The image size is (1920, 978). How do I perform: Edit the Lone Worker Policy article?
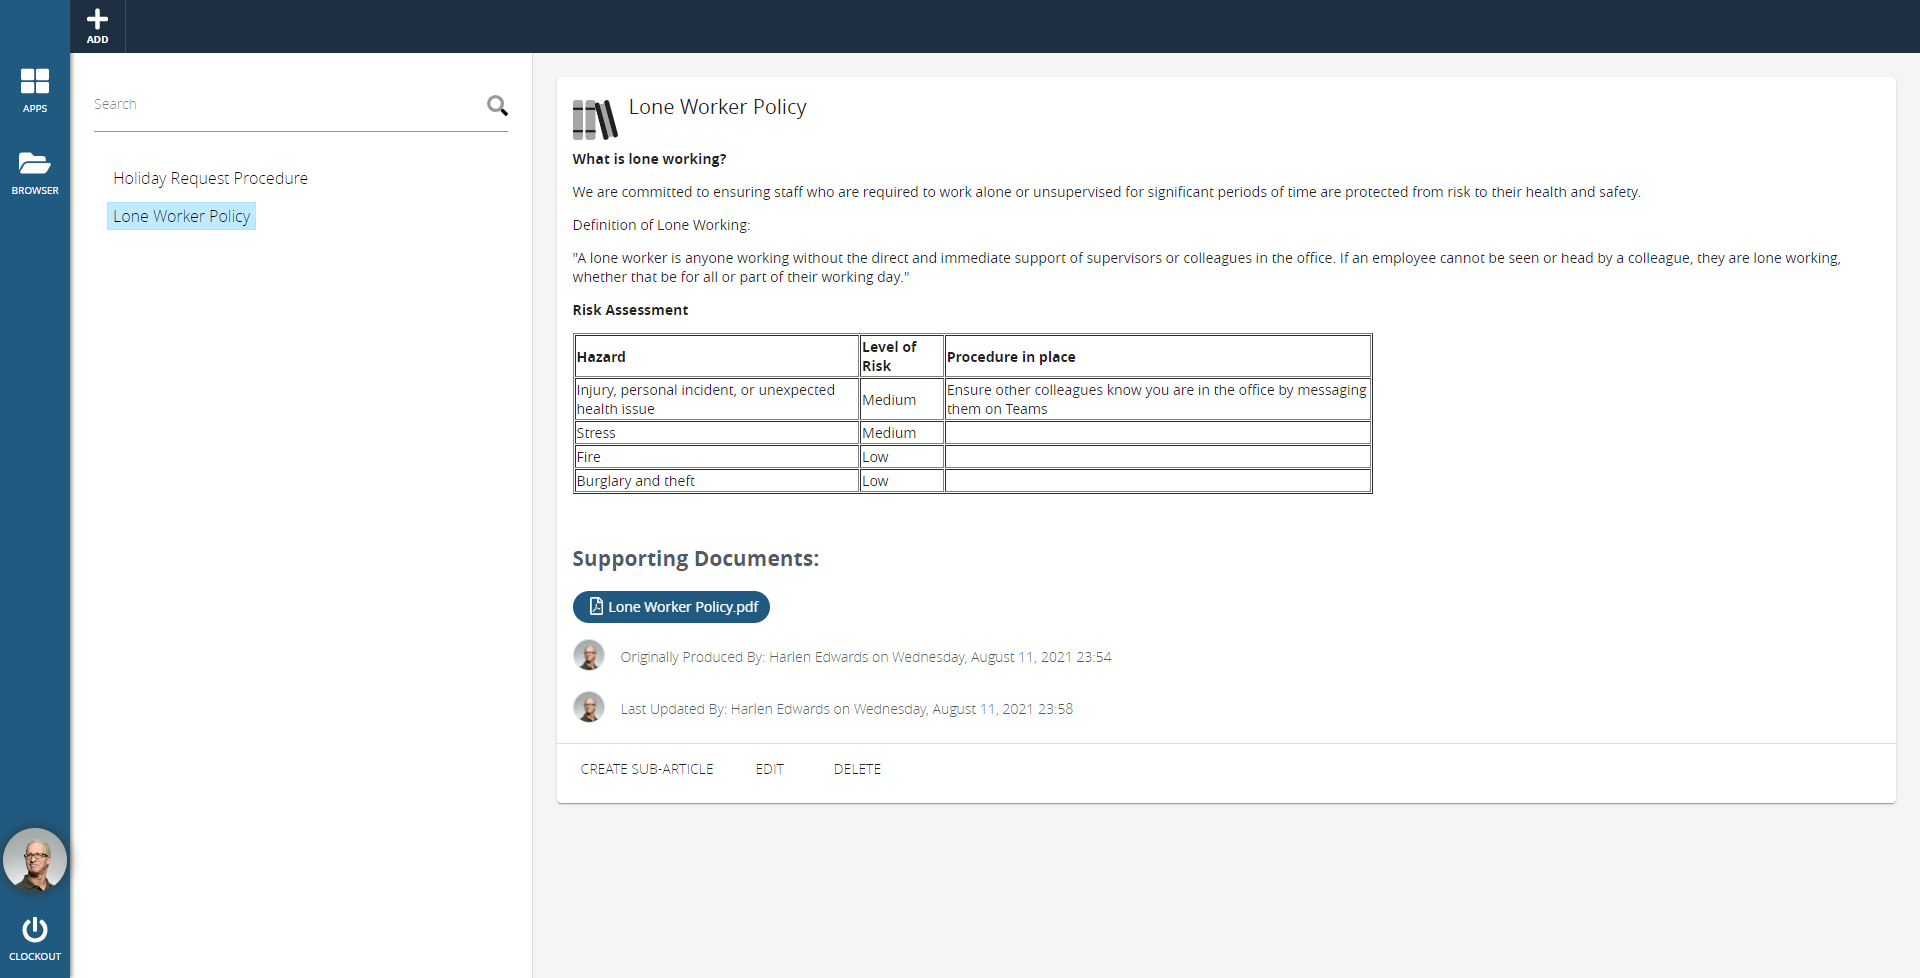coord(769,769)
